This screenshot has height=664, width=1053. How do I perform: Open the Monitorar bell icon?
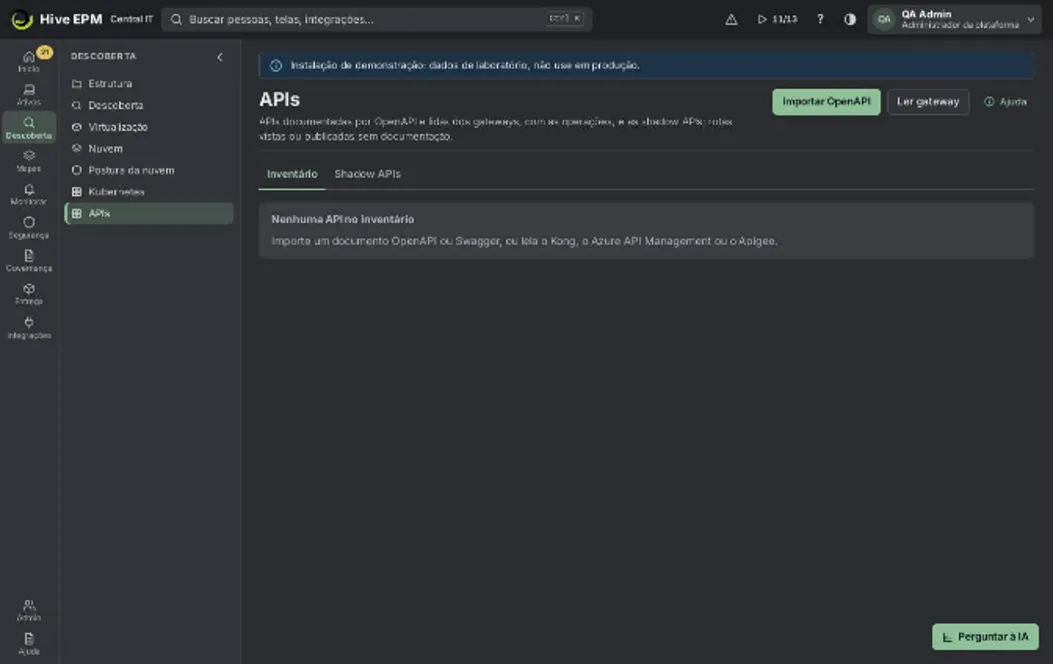pyautogui.click(x=29, y=194)
